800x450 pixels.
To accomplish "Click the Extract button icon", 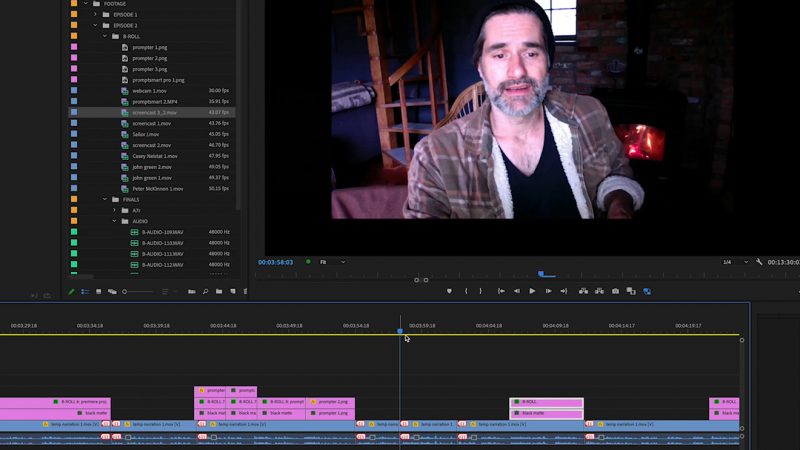I will (x=599, y=291).
